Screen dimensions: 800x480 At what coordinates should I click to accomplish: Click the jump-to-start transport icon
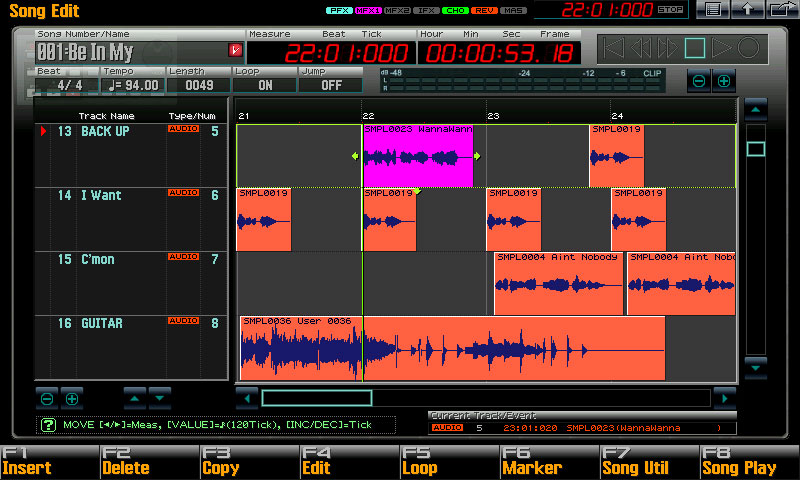tap(614, 48)
